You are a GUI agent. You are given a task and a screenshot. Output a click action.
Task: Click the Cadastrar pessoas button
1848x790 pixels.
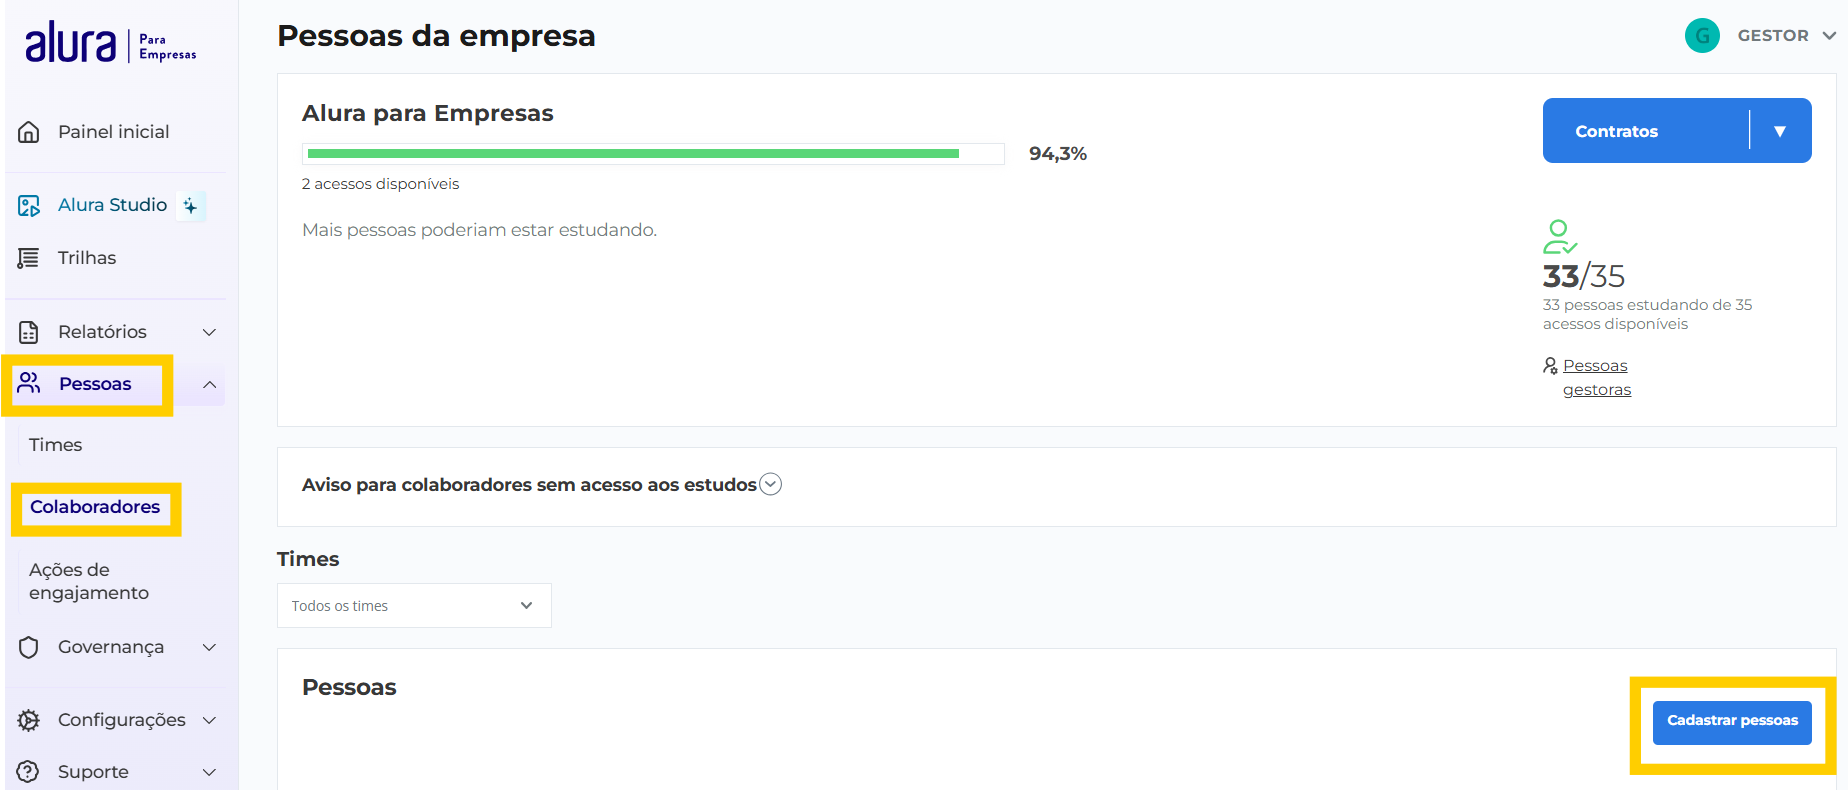1732,721
